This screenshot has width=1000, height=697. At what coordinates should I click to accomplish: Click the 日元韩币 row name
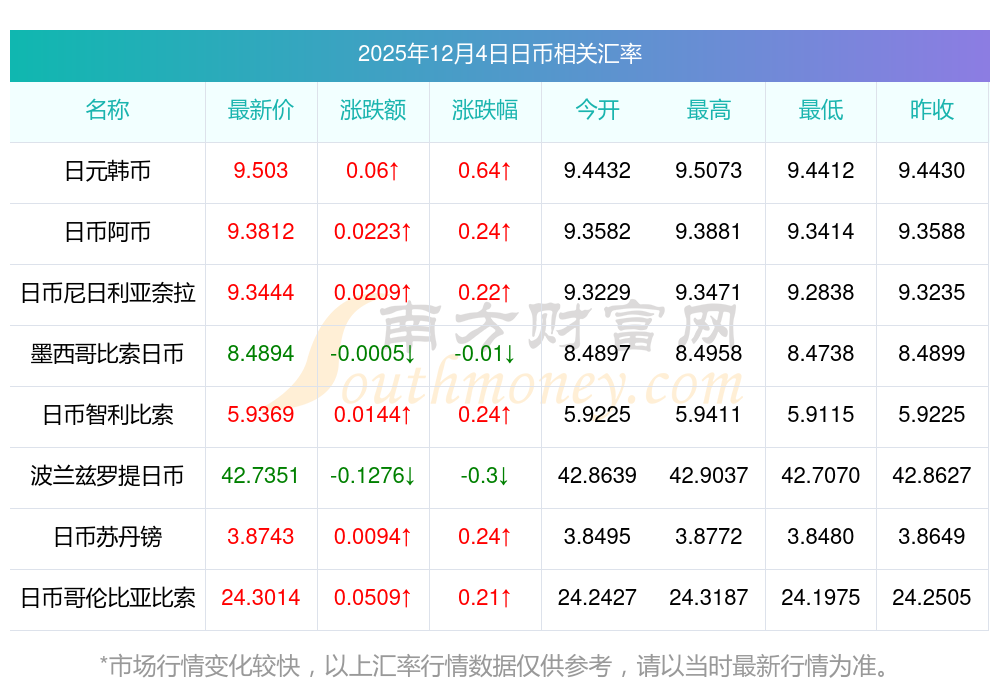(x=107, y=171)
